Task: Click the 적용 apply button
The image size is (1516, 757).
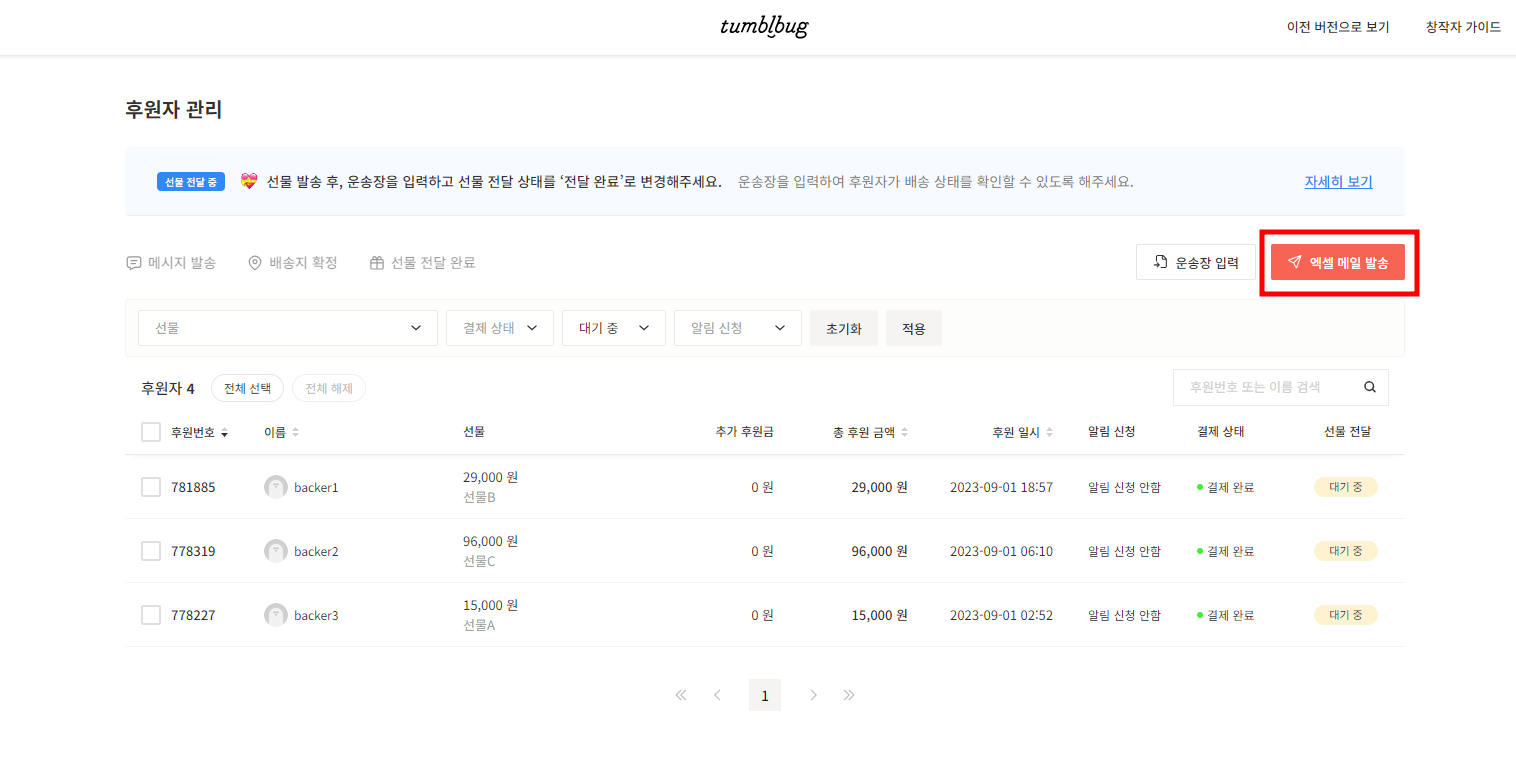Action: click(914, 328)
